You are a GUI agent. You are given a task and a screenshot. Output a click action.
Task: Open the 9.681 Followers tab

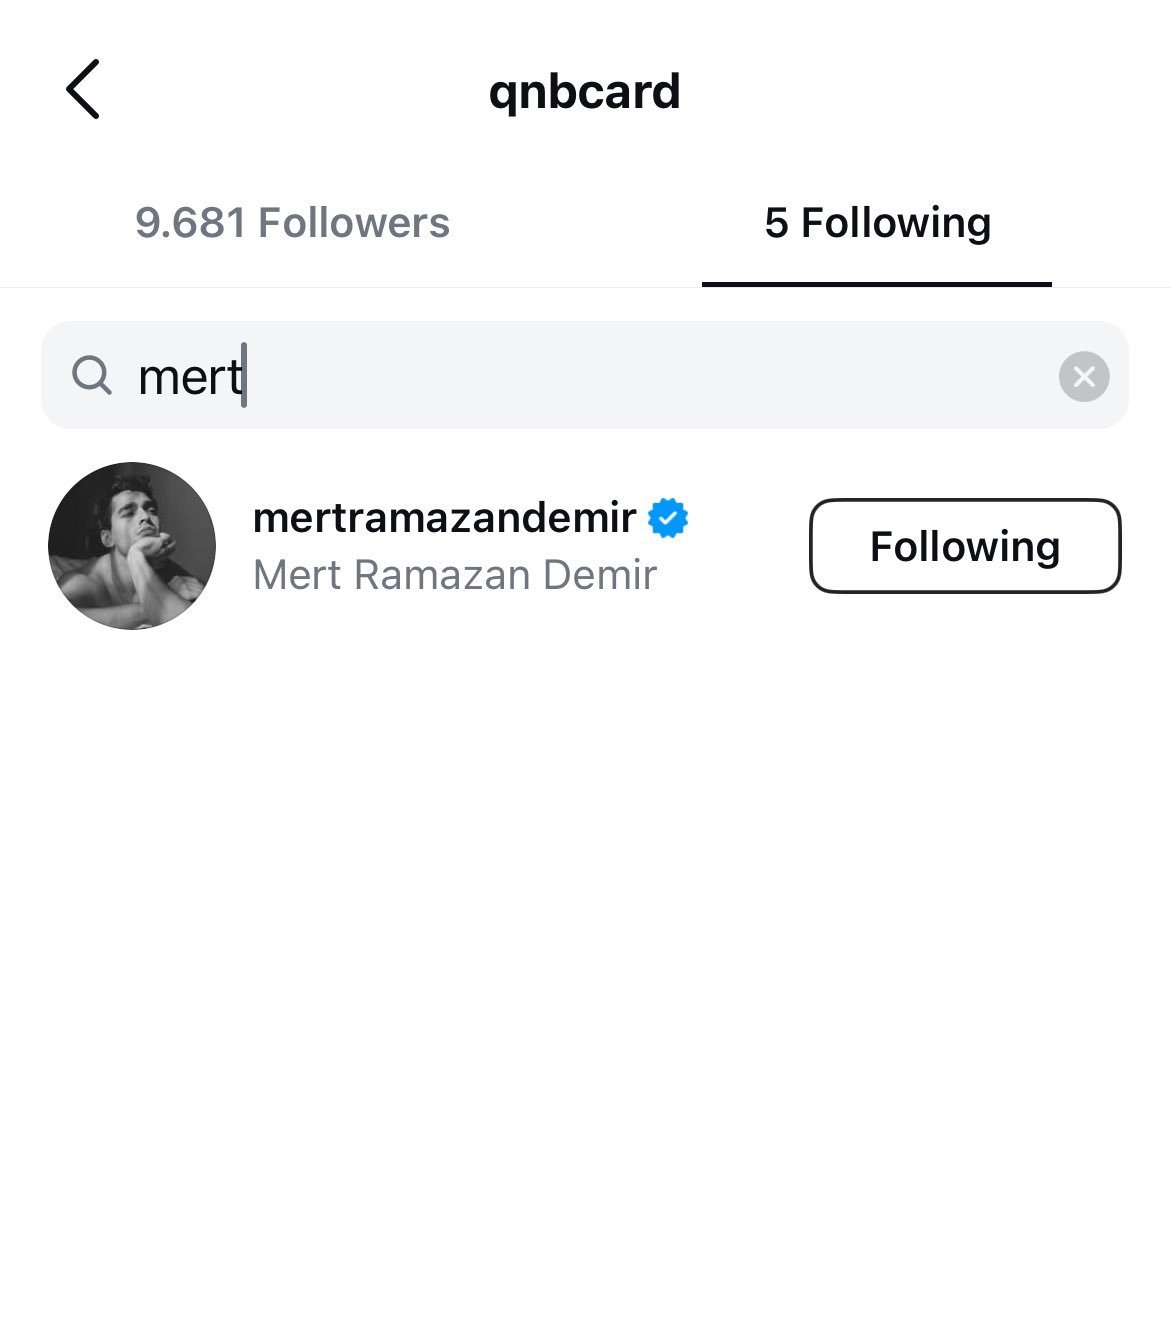tap(292, 223)
